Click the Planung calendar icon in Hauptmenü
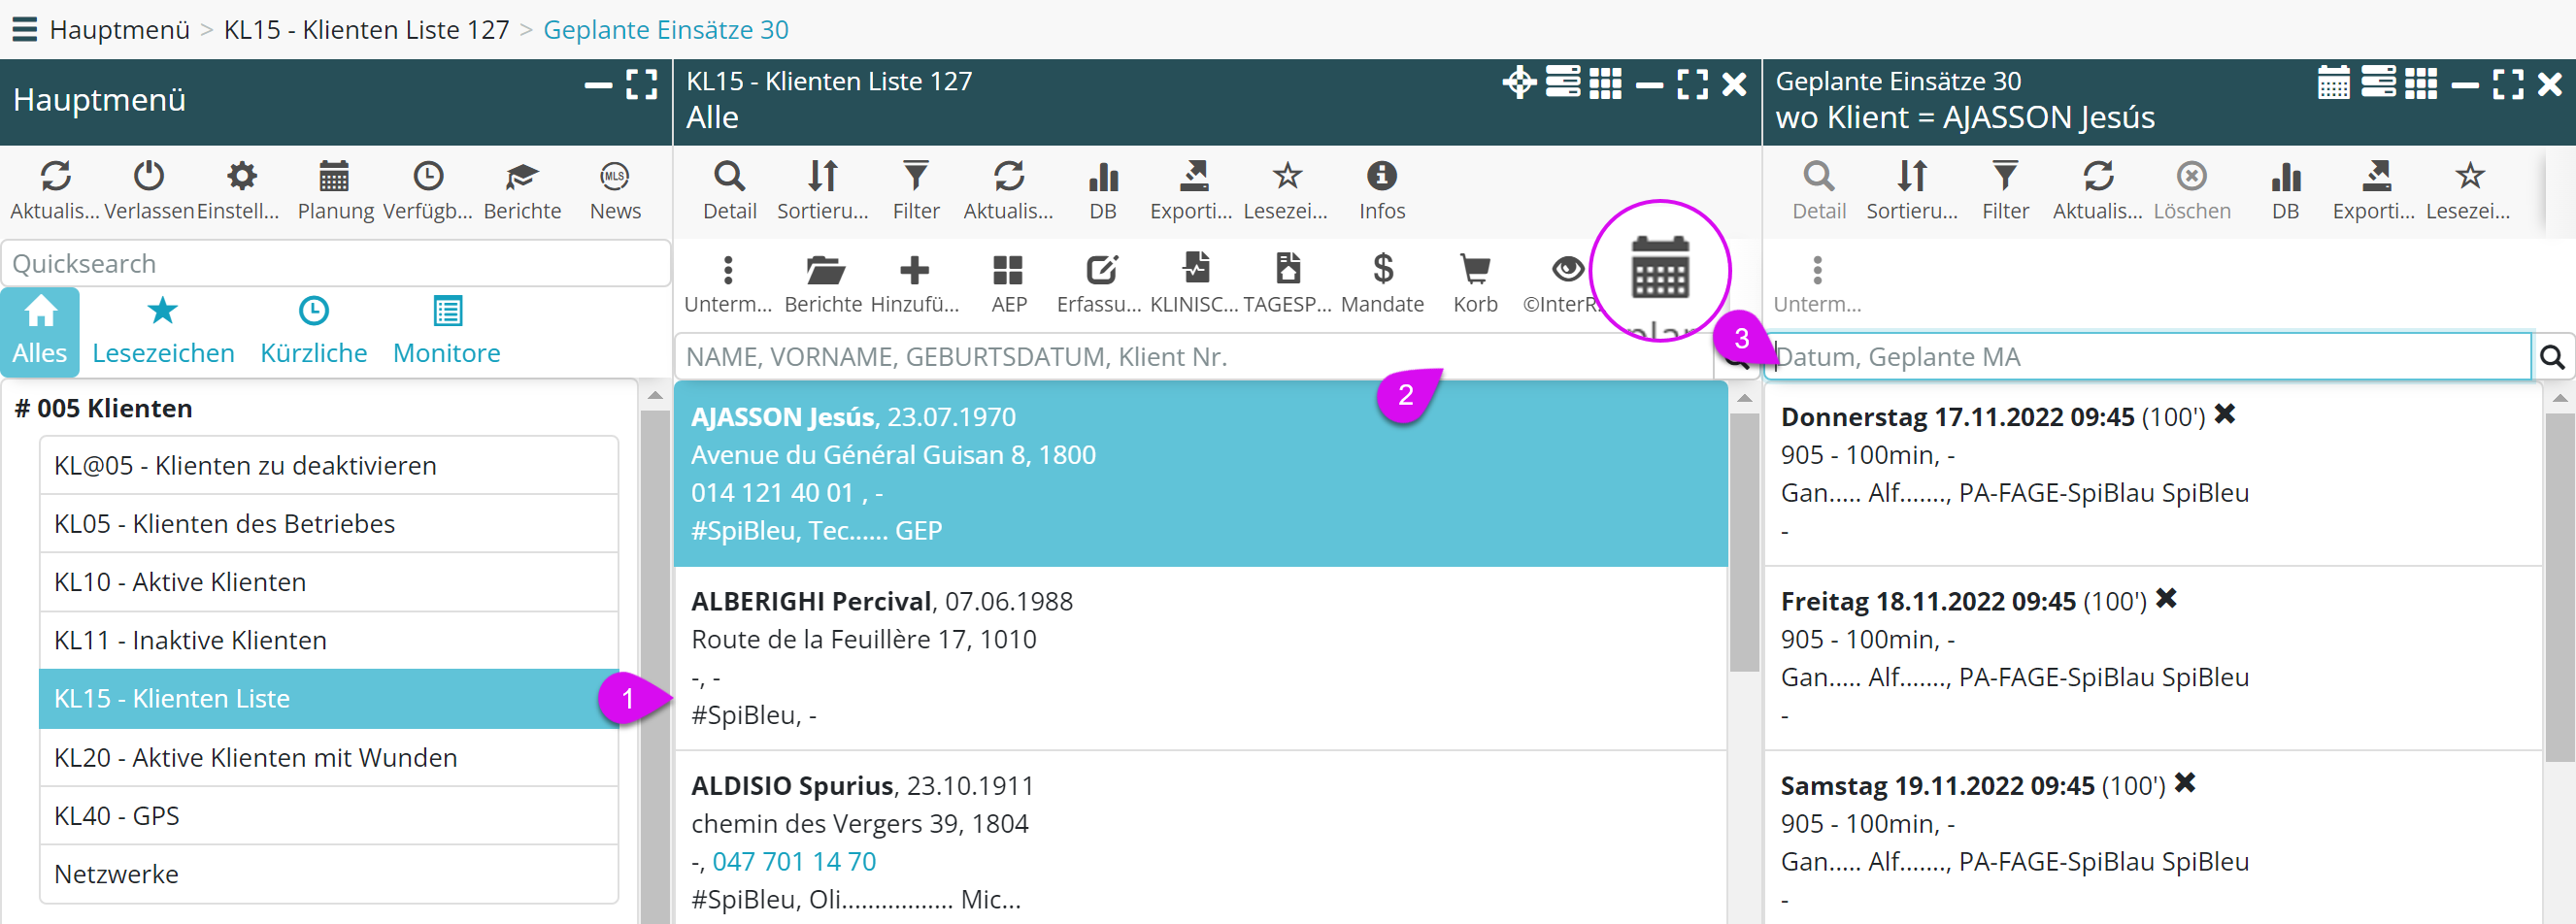This screenshot has height=924, width=2576. pyautogui.click(x=334, y=177)
